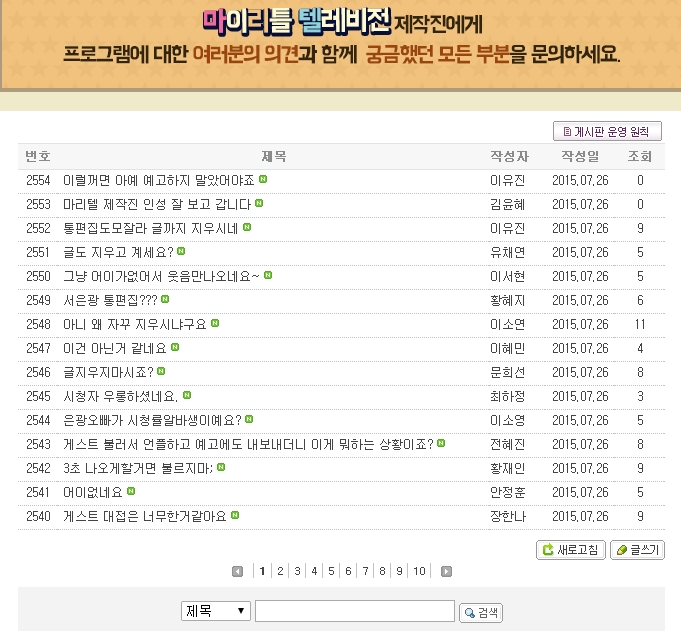The width and height of the screenshot is (681, 639).
Task: Select current page number 1
Action: (262, 571)
